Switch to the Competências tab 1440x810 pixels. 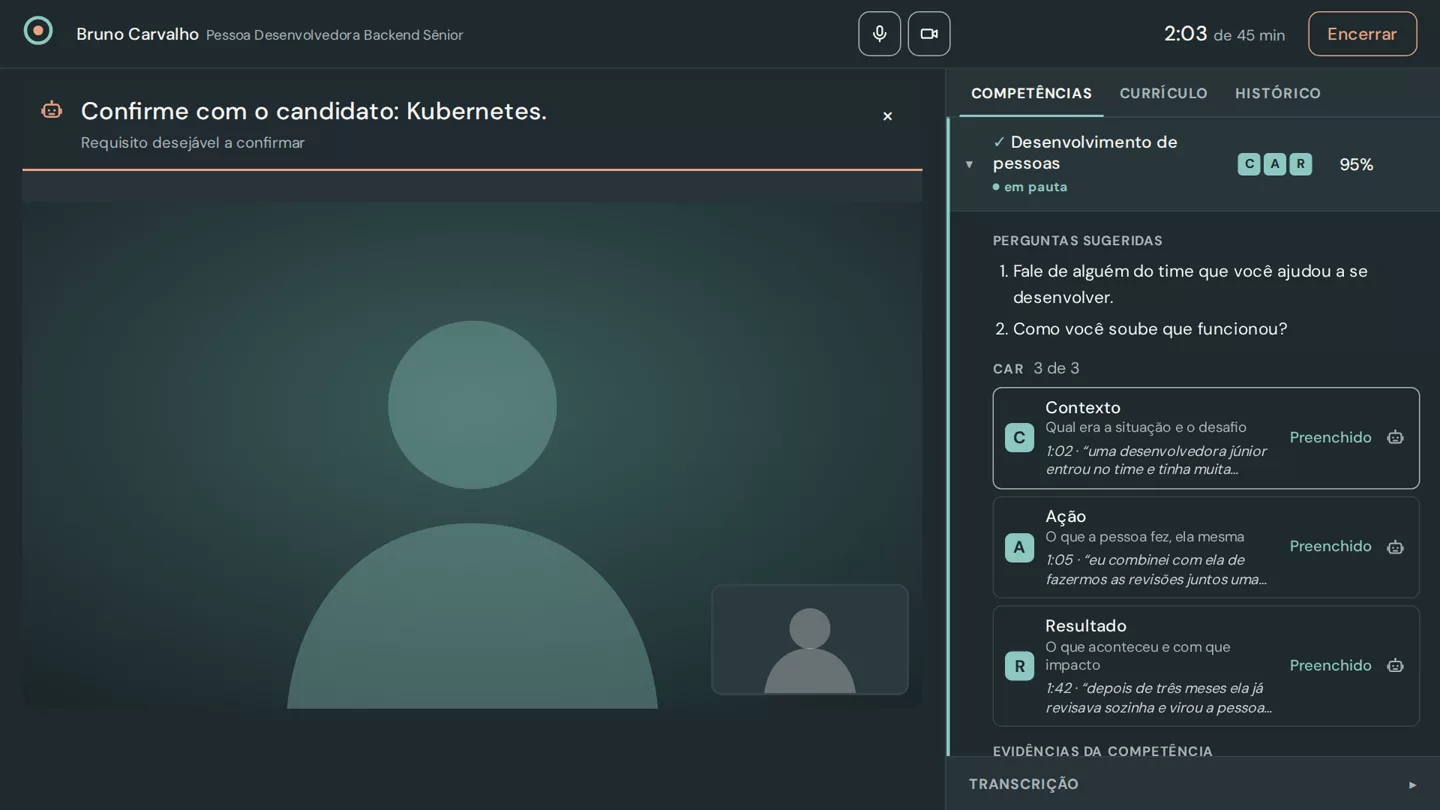coord(1031,93)
